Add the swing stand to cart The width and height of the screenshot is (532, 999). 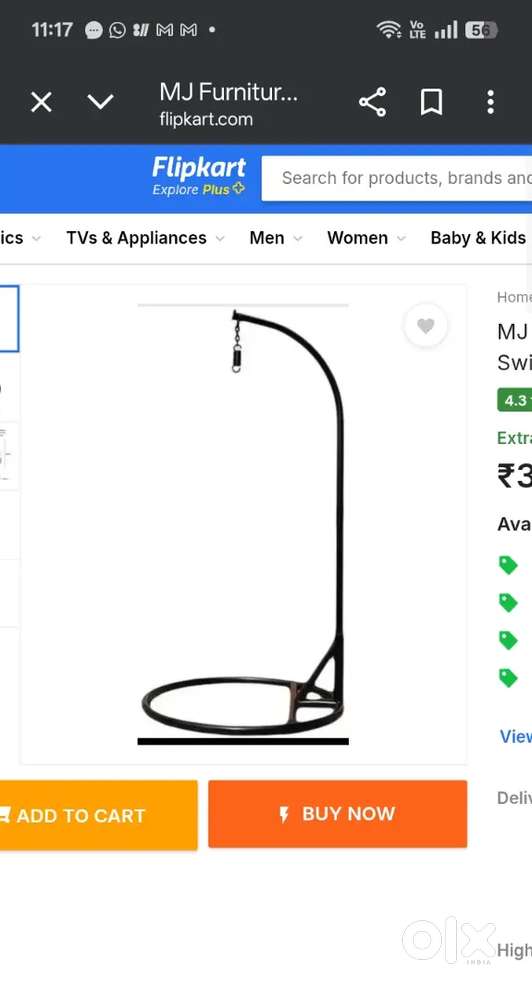tap(98, 816)
